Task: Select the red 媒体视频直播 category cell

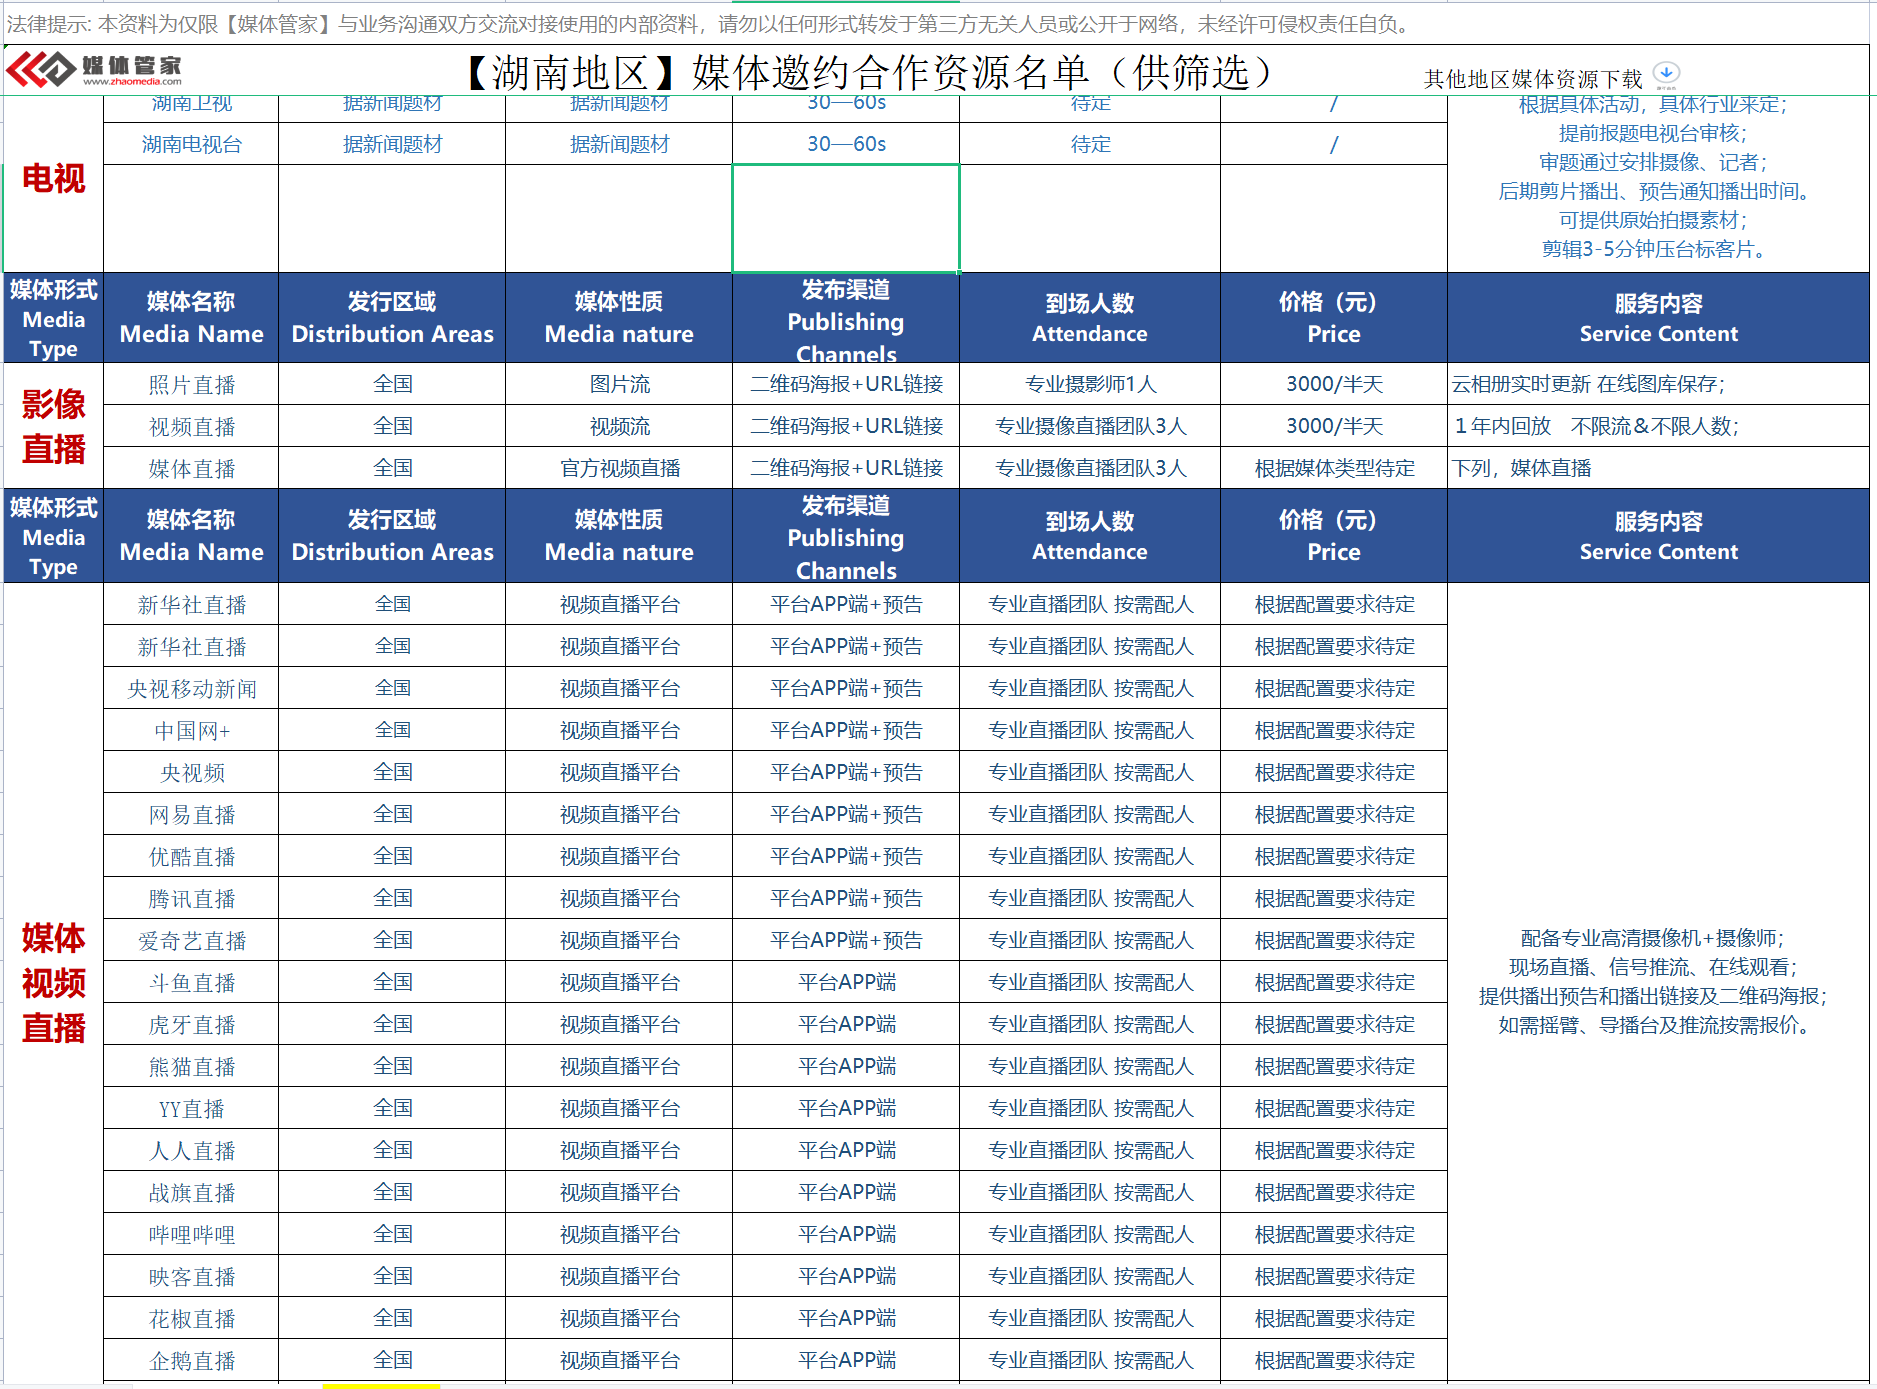Action: pyautogui.click(x=54, y=983)
